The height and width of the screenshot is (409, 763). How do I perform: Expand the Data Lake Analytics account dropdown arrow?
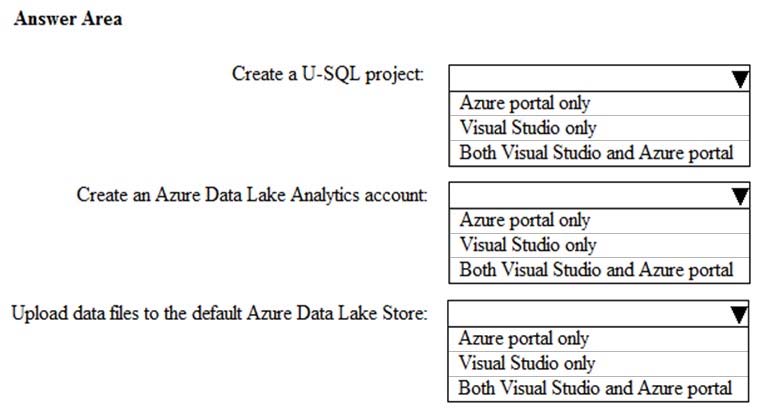(740, 196)
